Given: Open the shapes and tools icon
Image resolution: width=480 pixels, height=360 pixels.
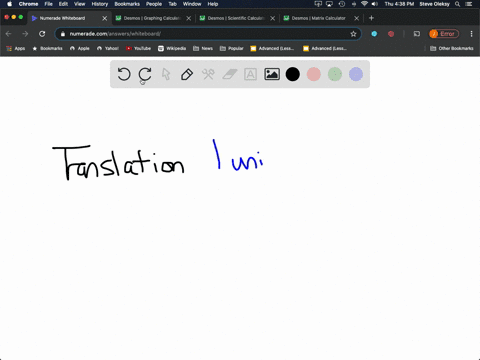Looking at the screenshot, I should point(208,74).
